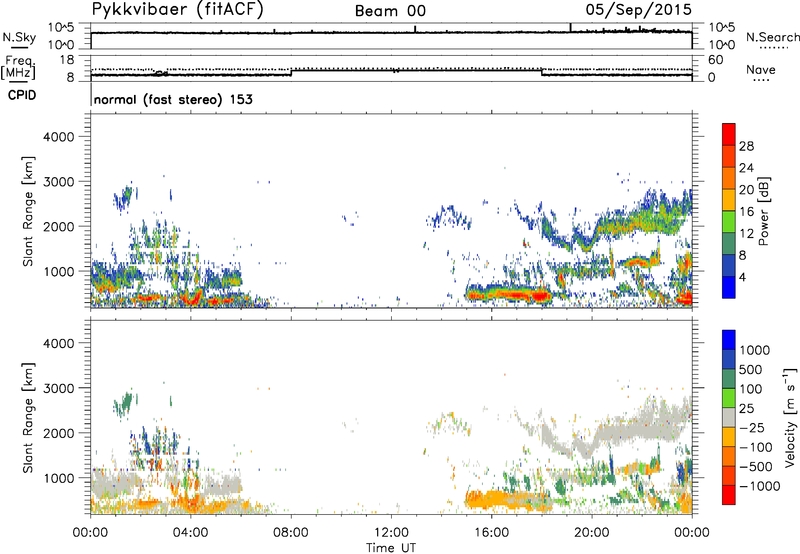Click the 05/Sep/2015 date text

(638, 9)
